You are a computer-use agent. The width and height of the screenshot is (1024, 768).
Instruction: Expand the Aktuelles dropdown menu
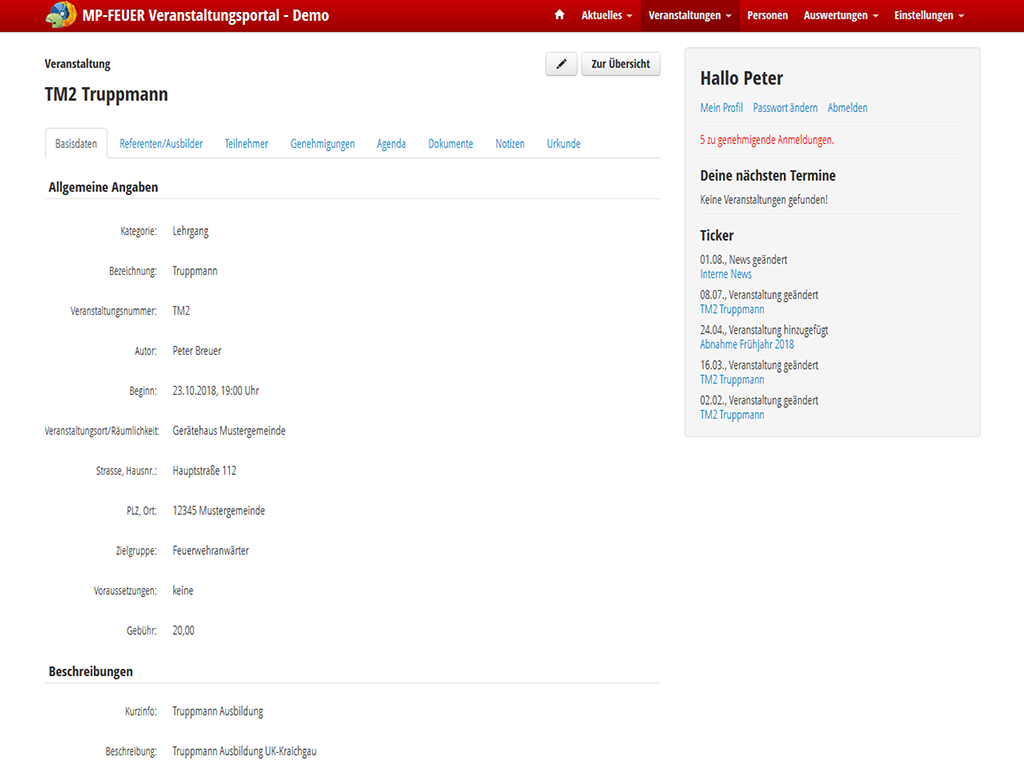[x=606, y=16]
